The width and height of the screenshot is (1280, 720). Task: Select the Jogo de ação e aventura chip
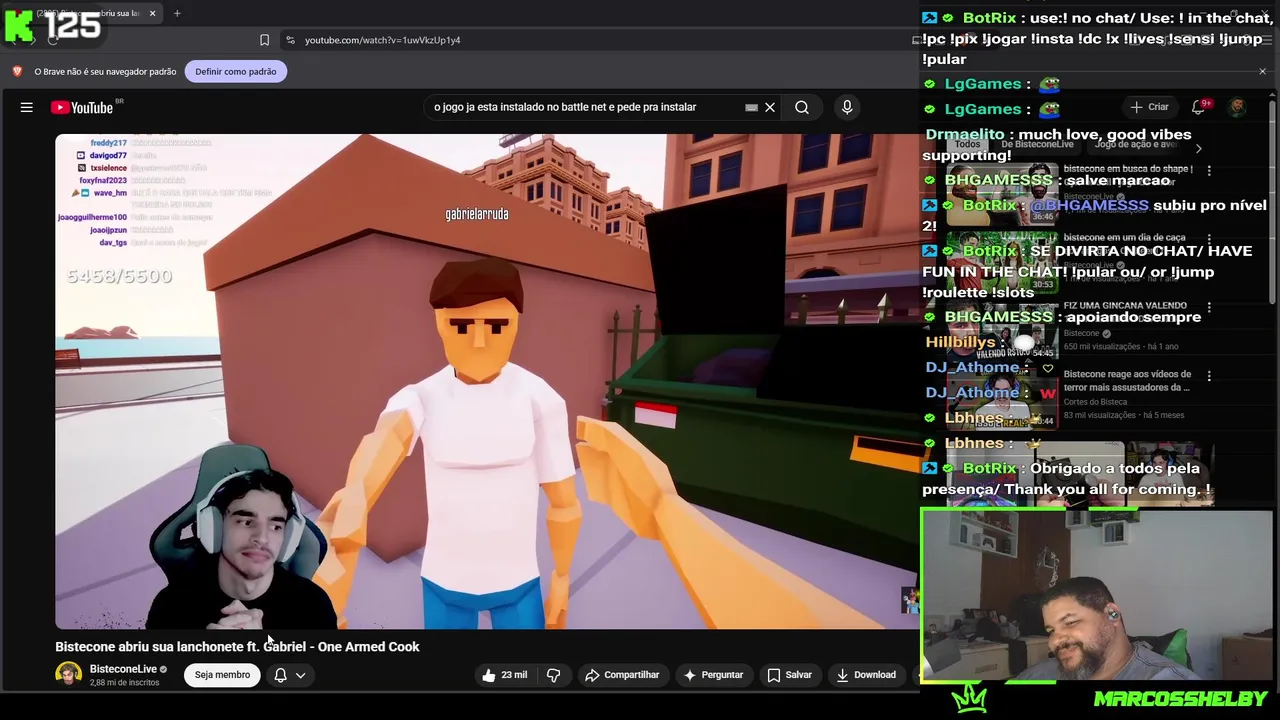click(1136, 144)
